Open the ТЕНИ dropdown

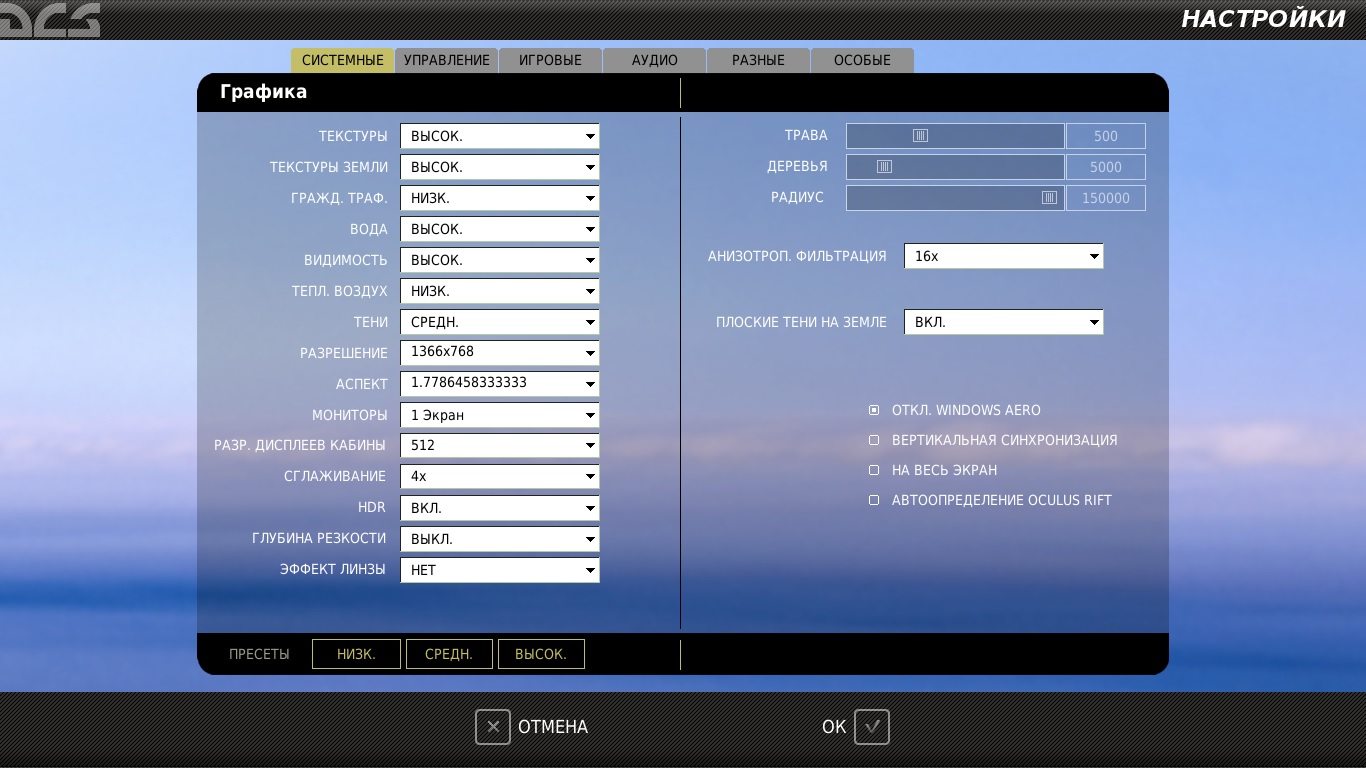click(500, 322)
